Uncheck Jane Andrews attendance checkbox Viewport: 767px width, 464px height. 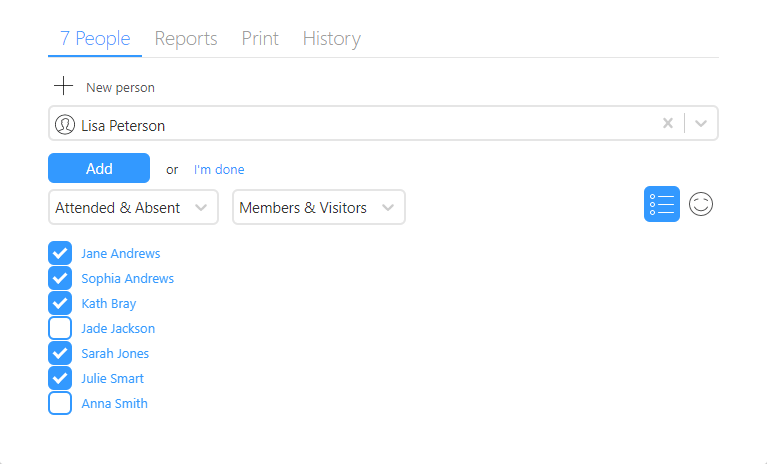click(60, 253)
